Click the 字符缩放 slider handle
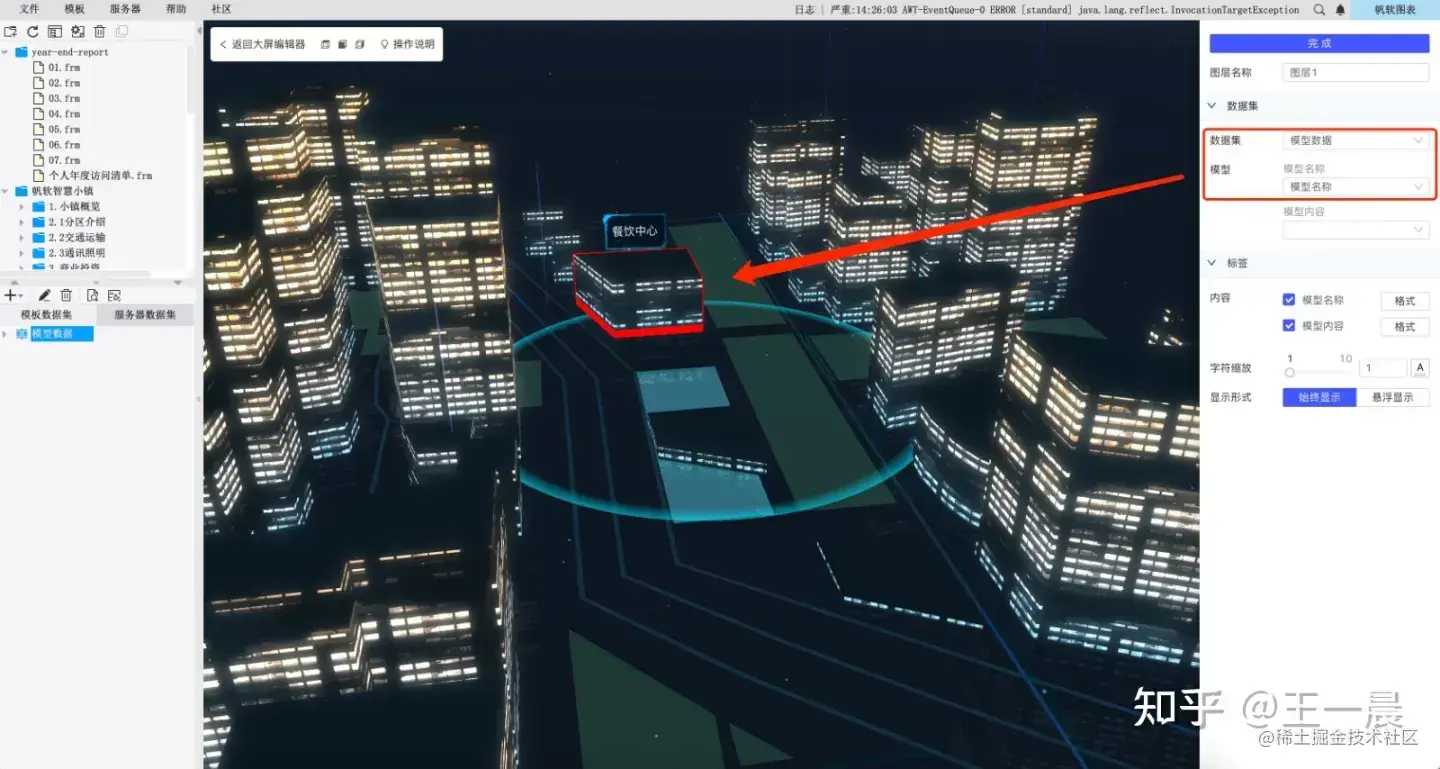Image resolution: width=1440 pixels, height=769 pixels. click(1290, 372)
